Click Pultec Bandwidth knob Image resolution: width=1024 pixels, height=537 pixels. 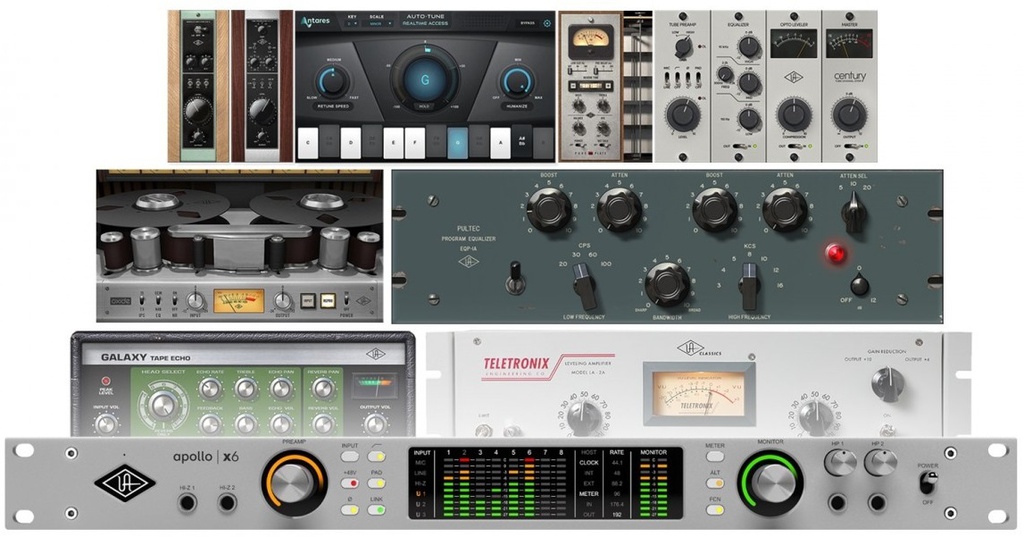click(667, 284)
